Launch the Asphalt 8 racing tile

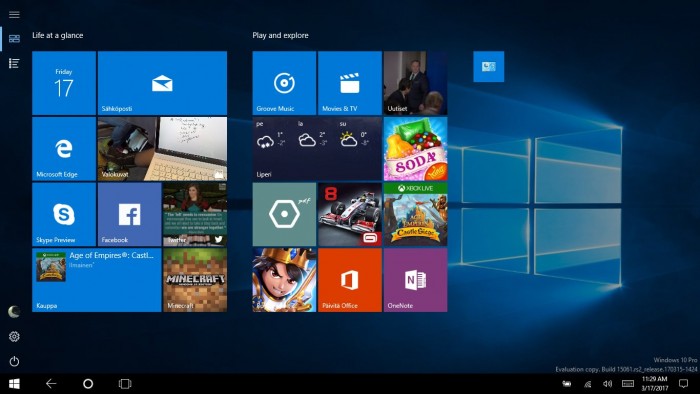coord(350,215)
